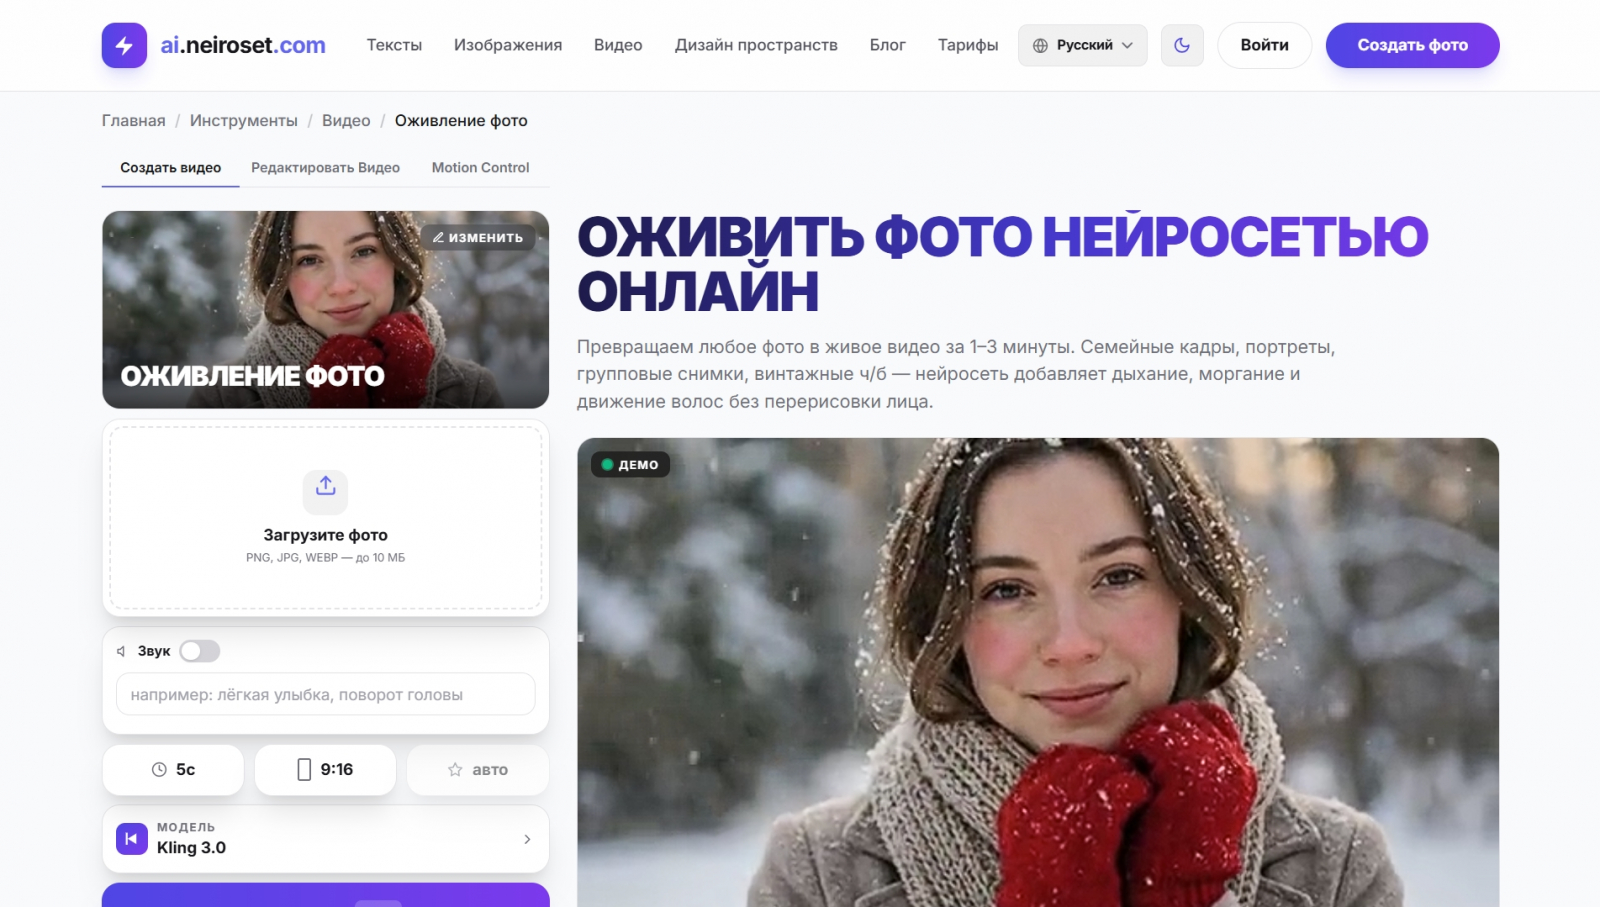Switch to the Создать видео tab
The height and width of the screenshot is (907, 1600).
tap(171, 168)
